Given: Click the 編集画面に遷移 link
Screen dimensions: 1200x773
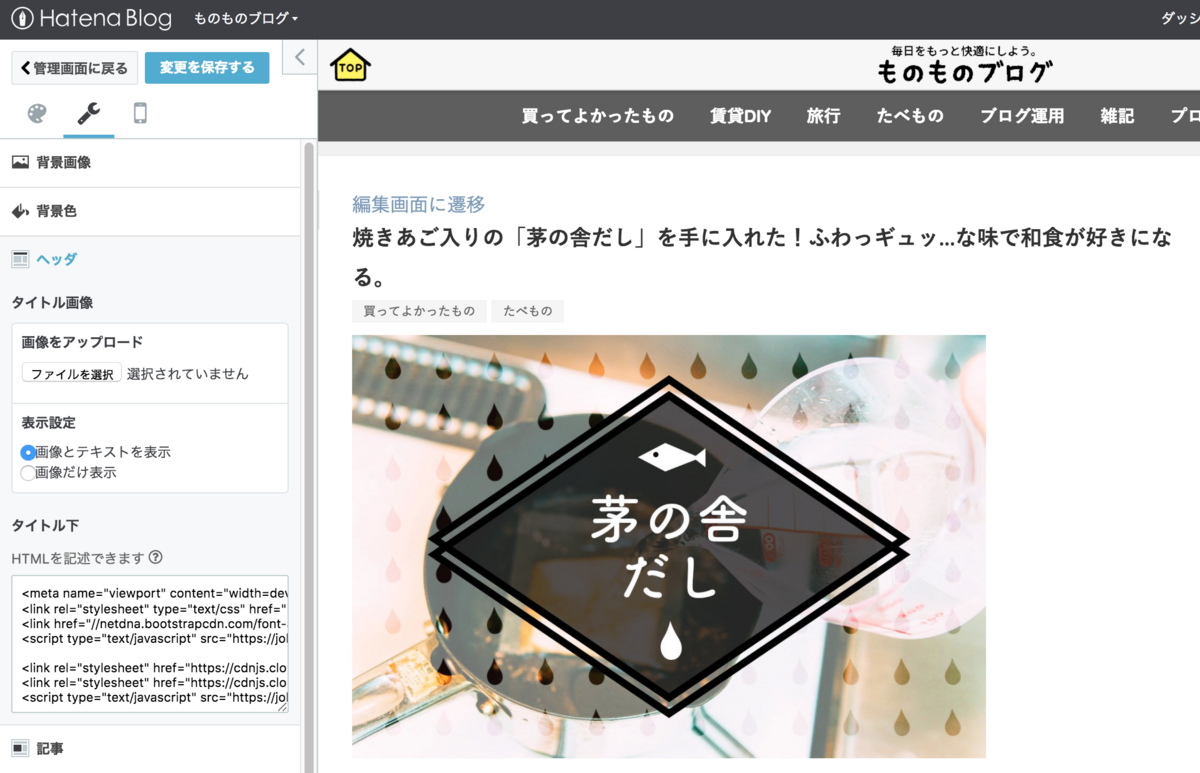Looking at the screenshot, I should (x=418, y=204).
